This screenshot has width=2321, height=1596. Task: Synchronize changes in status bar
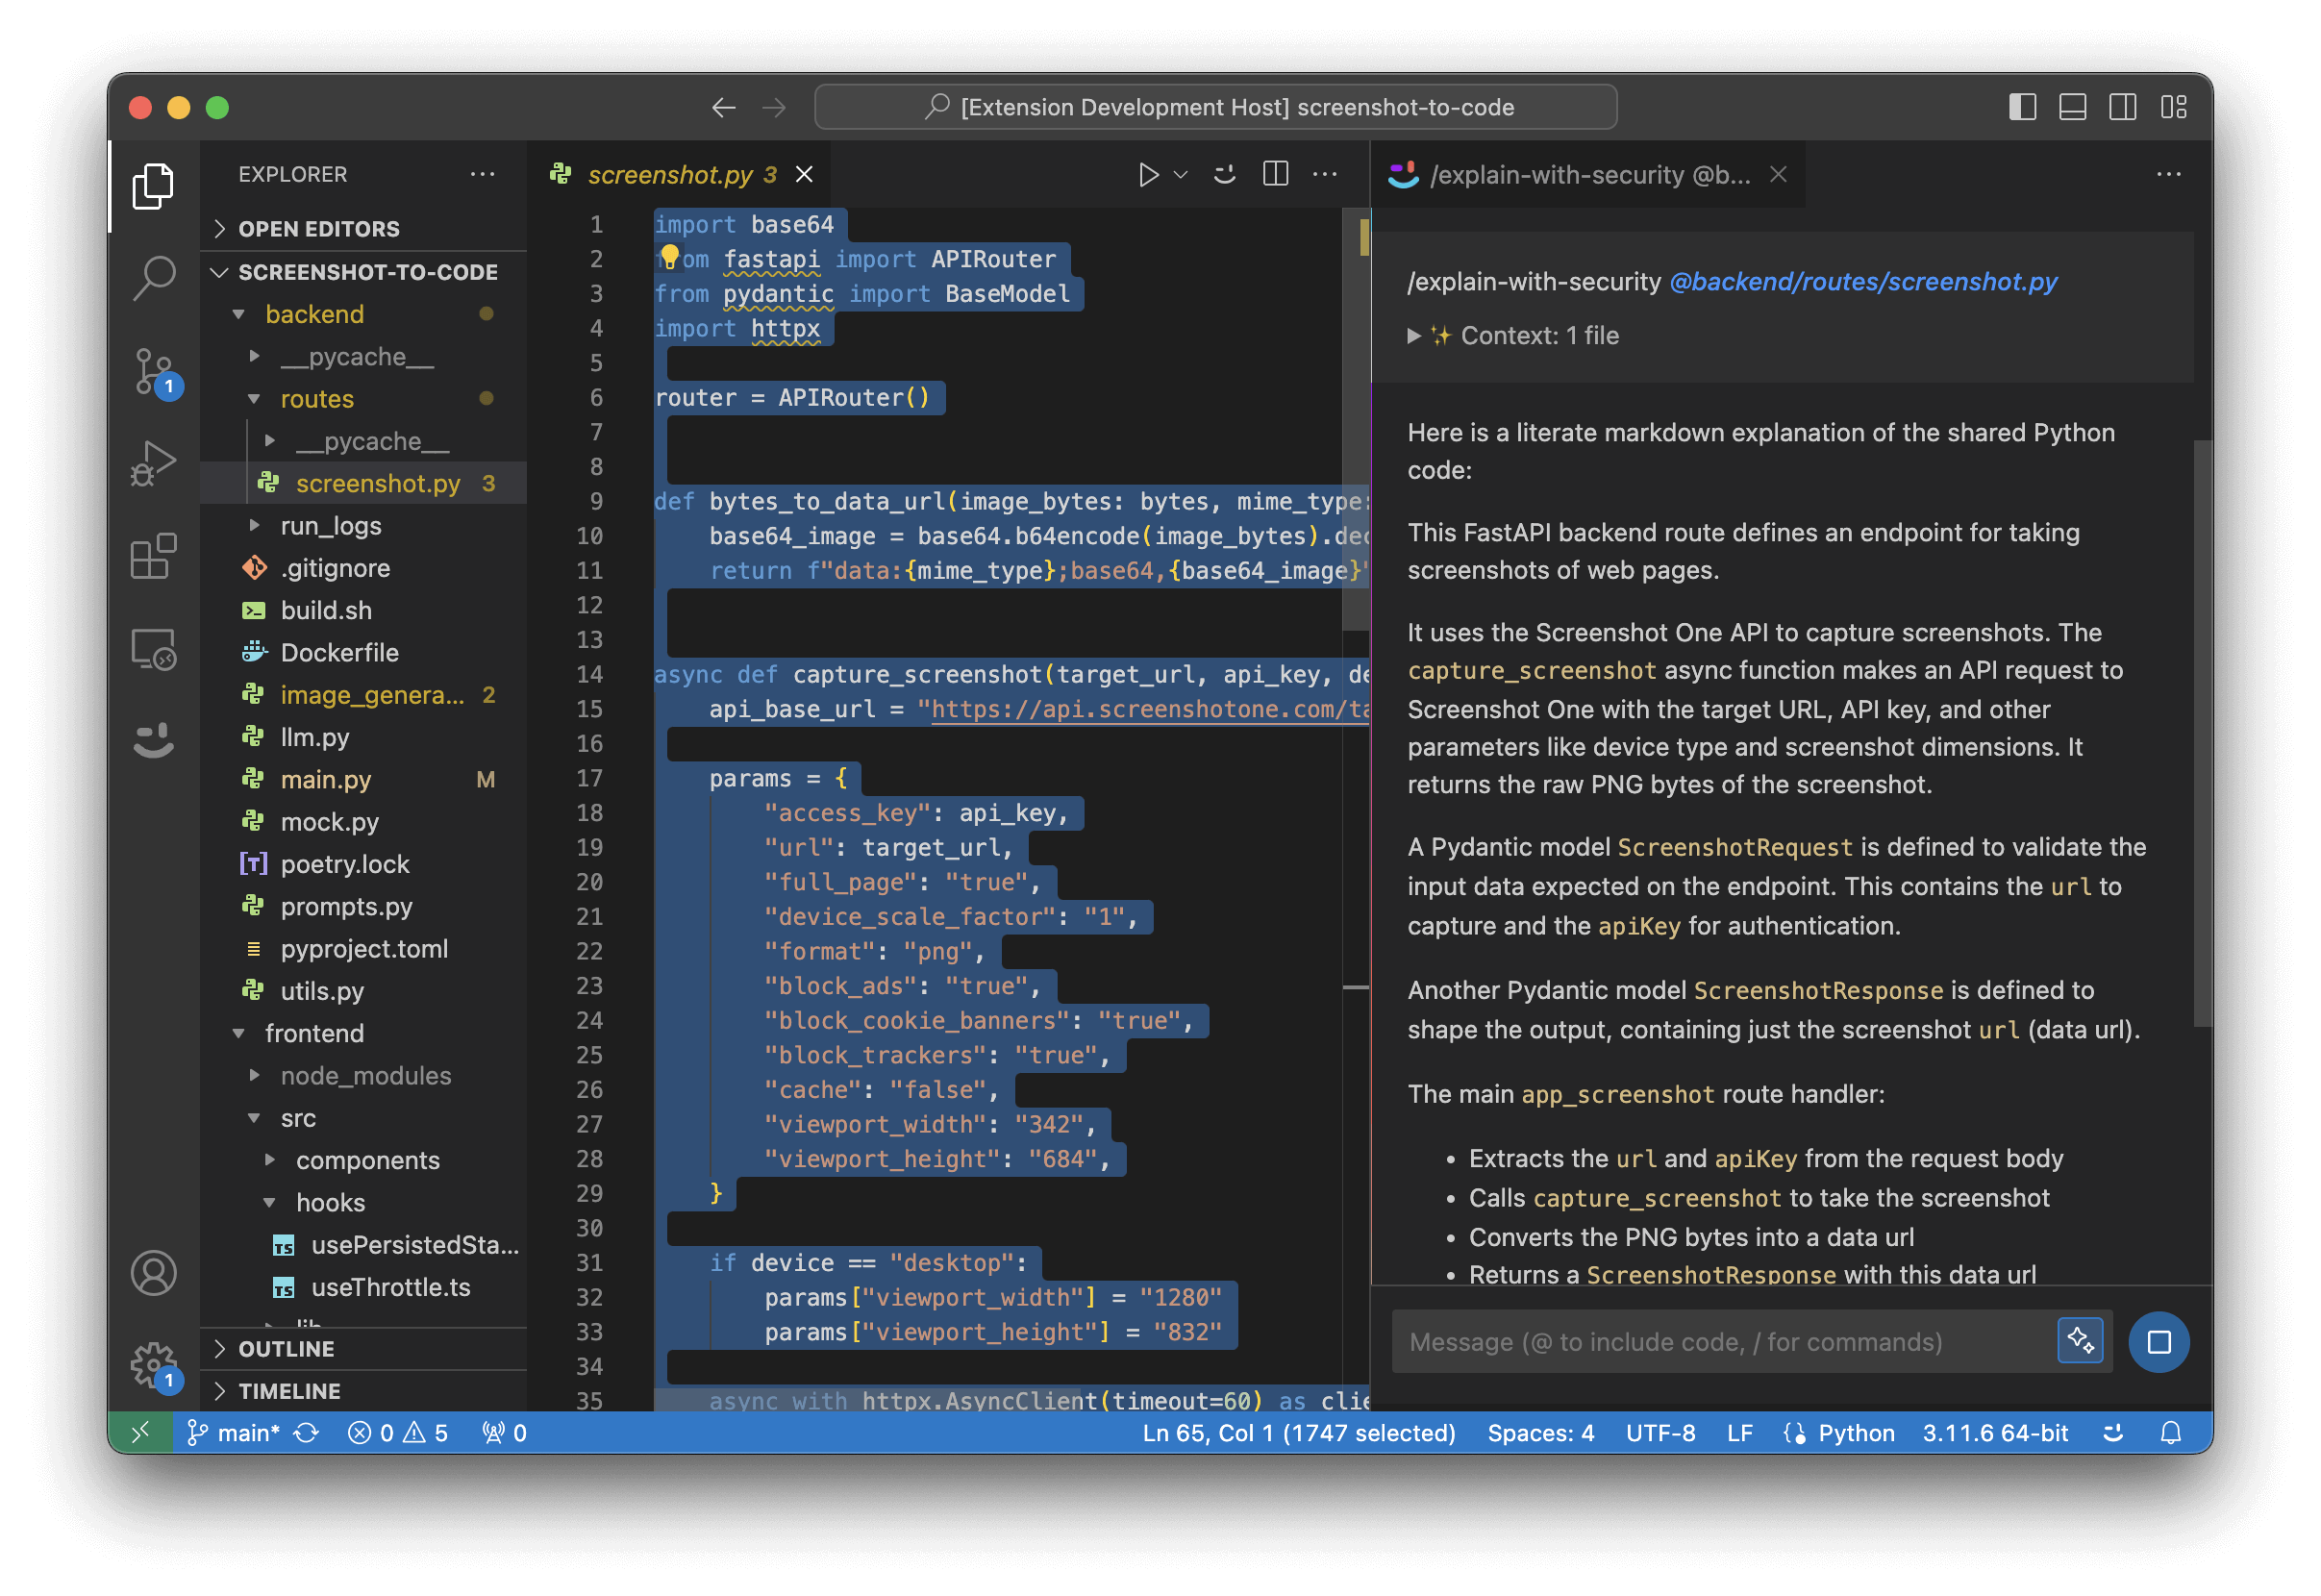(306, 1433)
